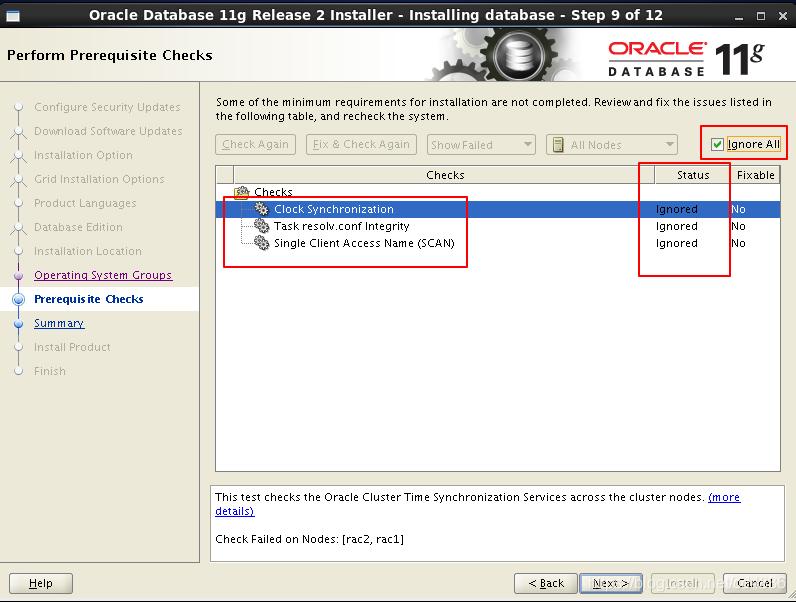Click the server icon in All Nodes dropdown
Viewport: 796px width, 602px height.
[558, 145]
